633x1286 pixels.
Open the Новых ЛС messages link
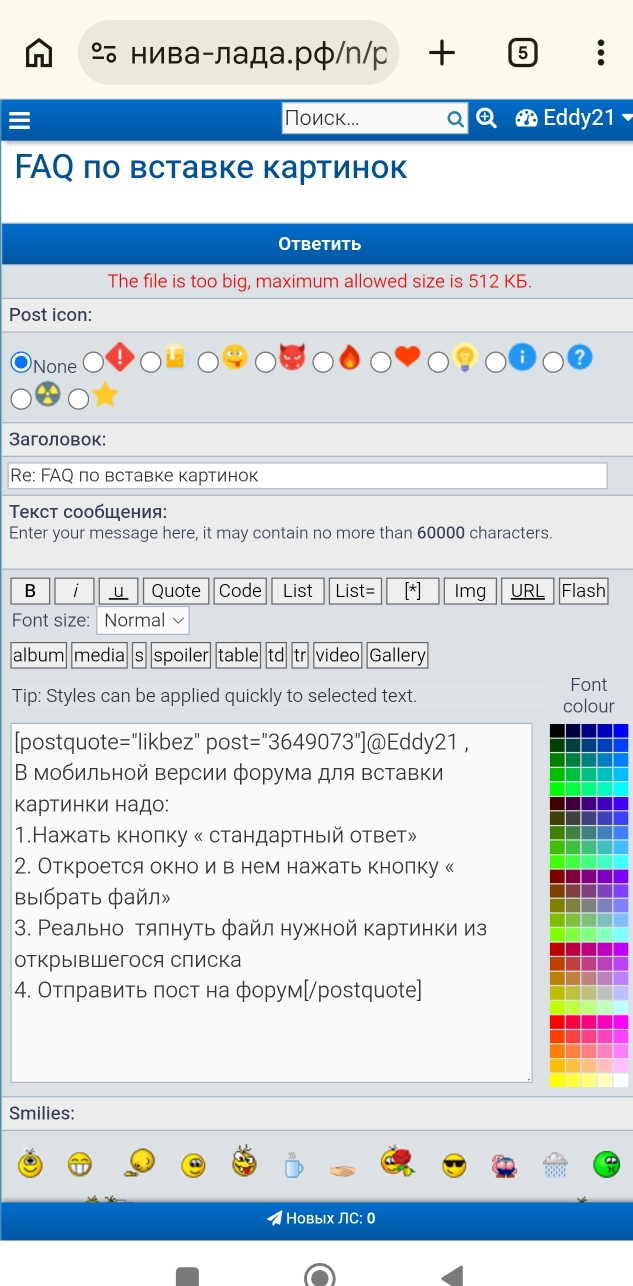[x=321, y=1218]
